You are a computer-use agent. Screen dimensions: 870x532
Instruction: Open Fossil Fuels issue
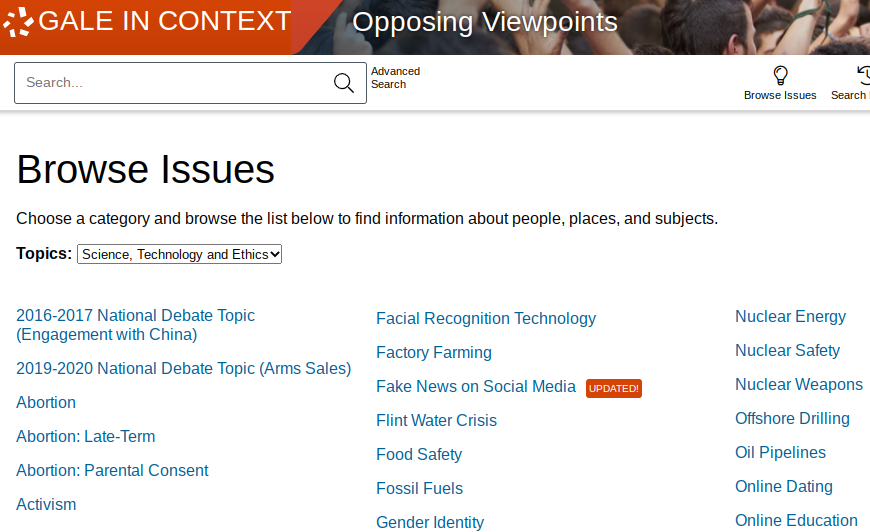(x=419, y=488)
